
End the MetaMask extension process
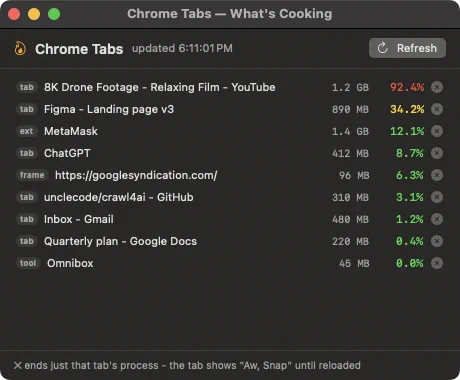(437, 131)
